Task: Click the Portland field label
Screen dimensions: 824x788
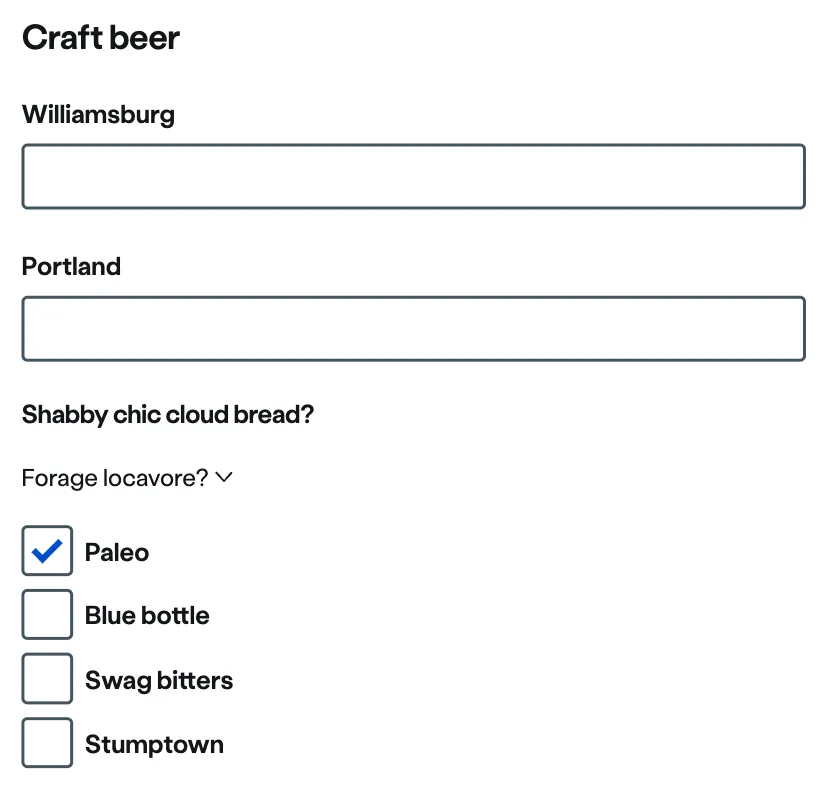Action: [x=71, y=267]
